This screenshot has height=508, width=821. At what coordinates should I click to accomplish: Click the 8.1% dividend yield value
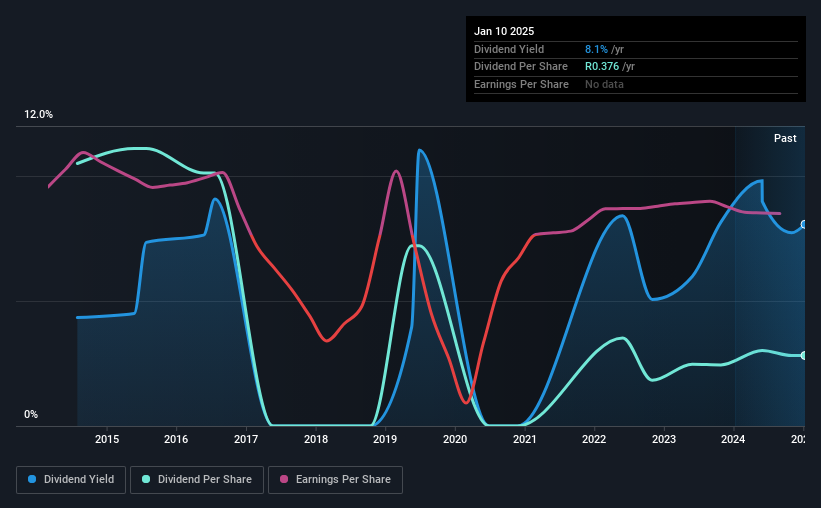click(x=596, y=49)
